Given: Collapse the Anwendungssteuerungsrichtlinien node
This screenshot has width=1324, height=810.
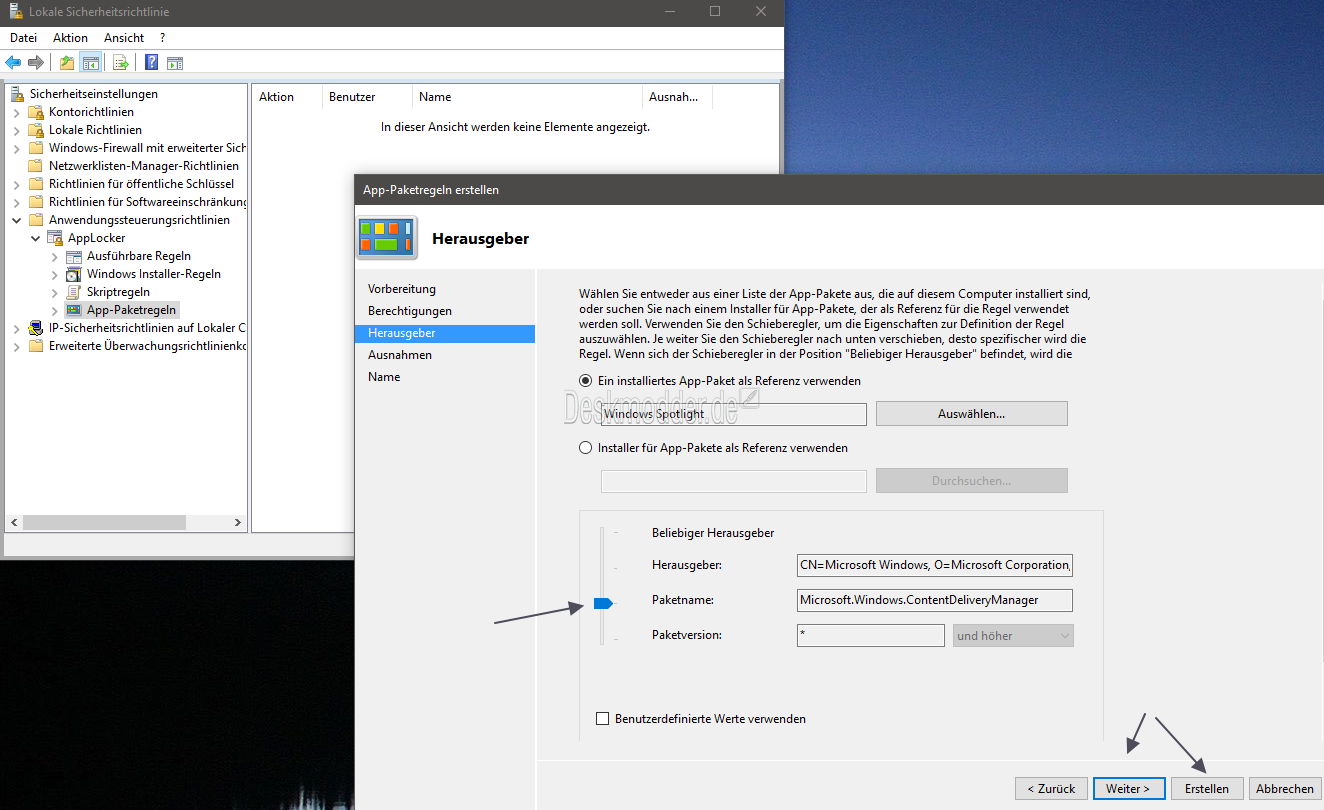Looking at the screenshot, I should click(x=16, y=220).
